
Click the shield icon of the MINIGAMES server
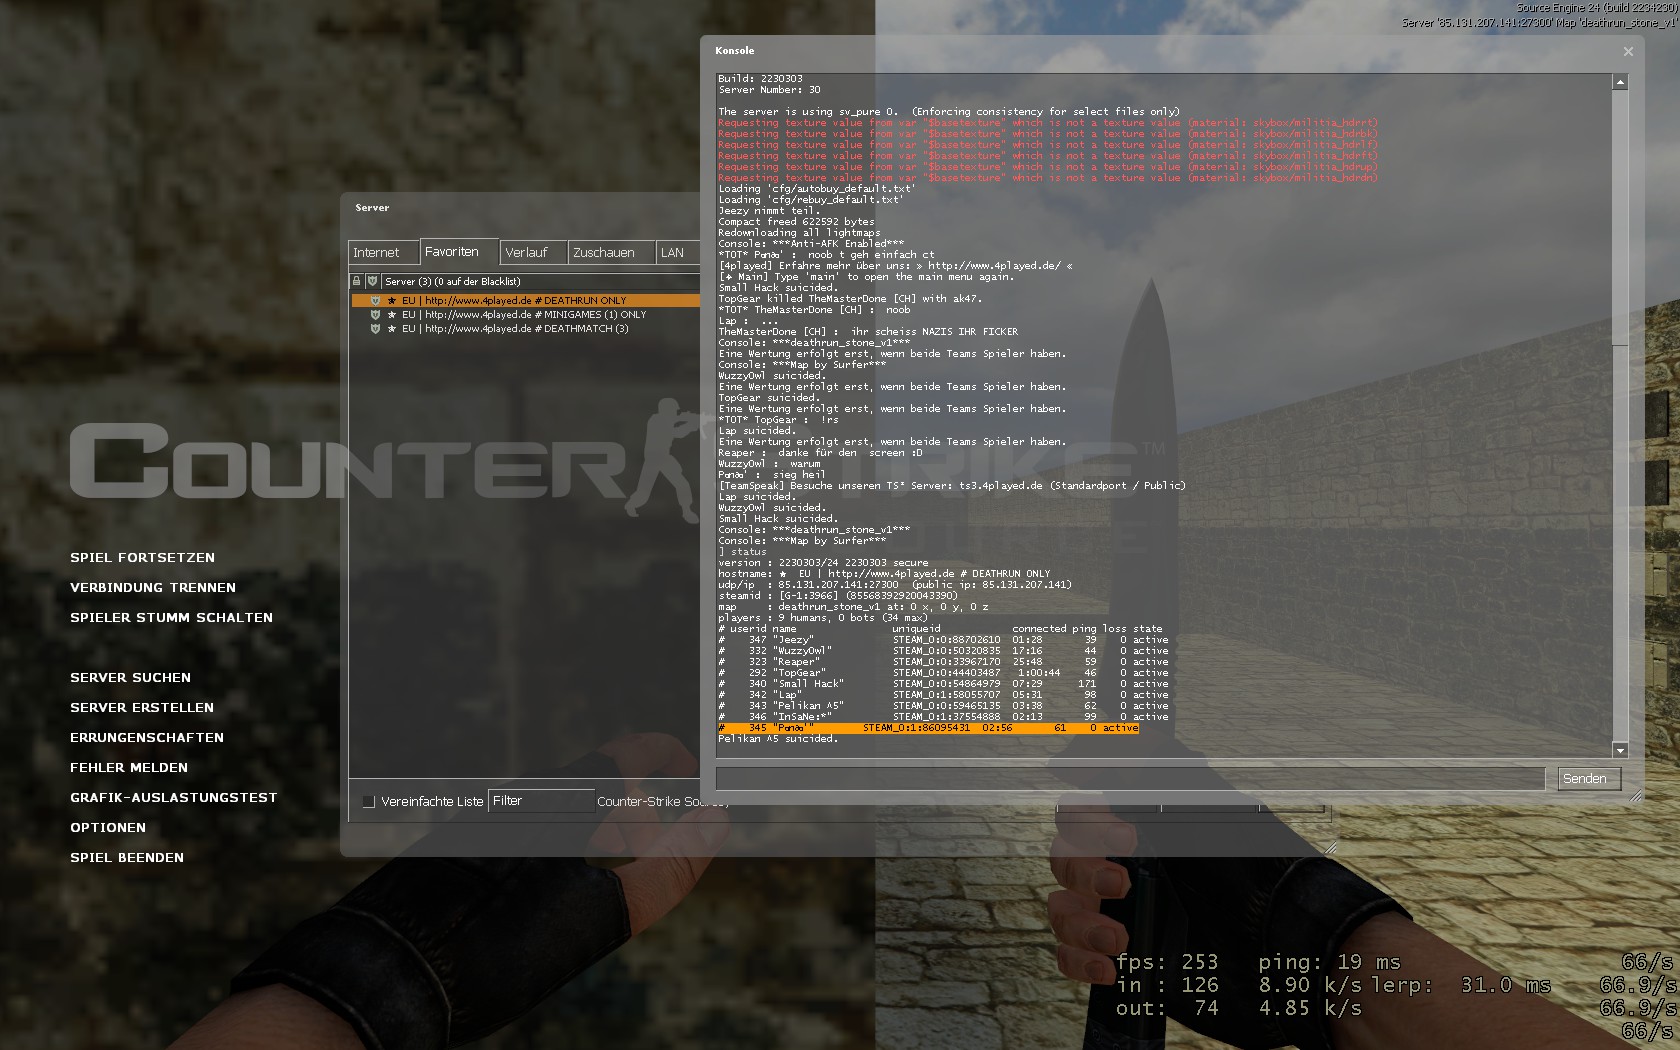coord(376,314)
